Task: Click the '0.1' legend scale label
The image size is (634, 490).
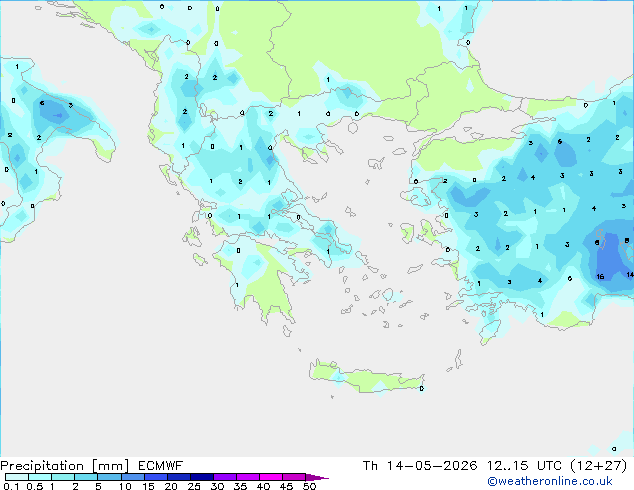Action: (11, 486)
